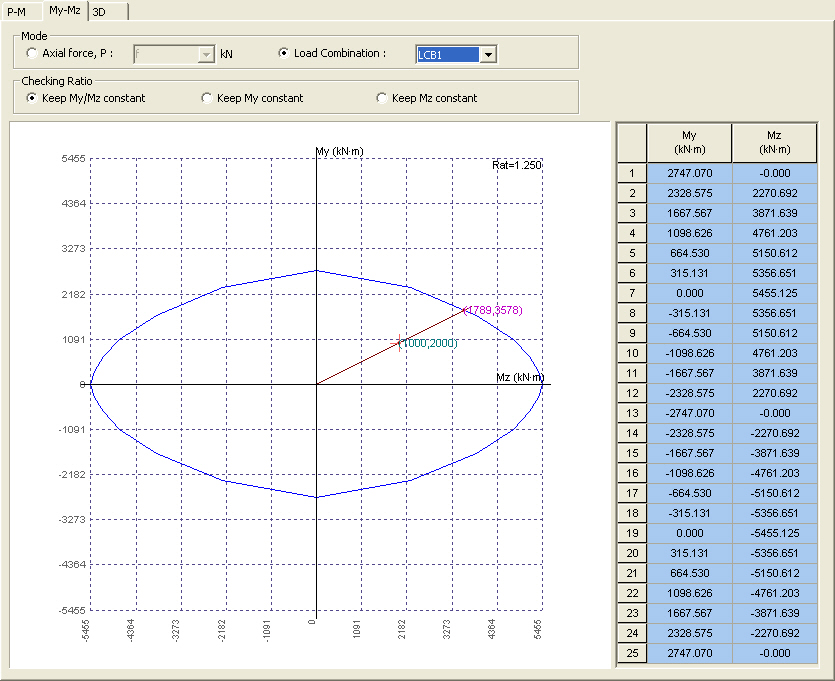The image size is (835, 681).
Task: Expand the LCB1 load combination dropdown
Action: click(488, 54)
